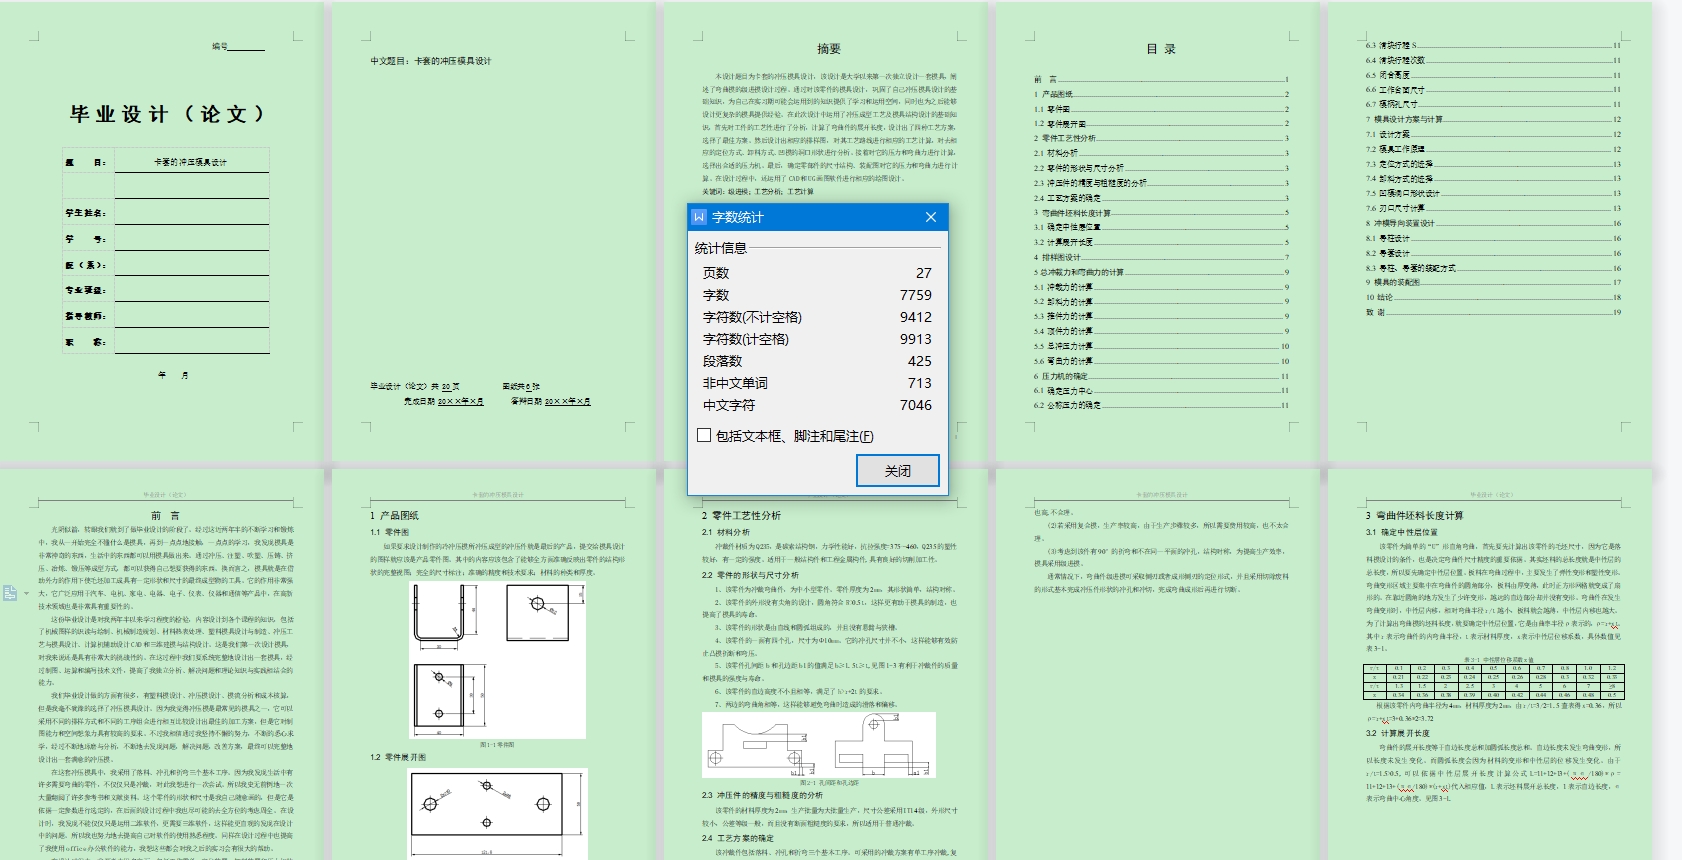Enable 包括文本框、脚注和尾注 checkbox
1682x860 pixels.
pyautogui.click(x=704, y=435)
